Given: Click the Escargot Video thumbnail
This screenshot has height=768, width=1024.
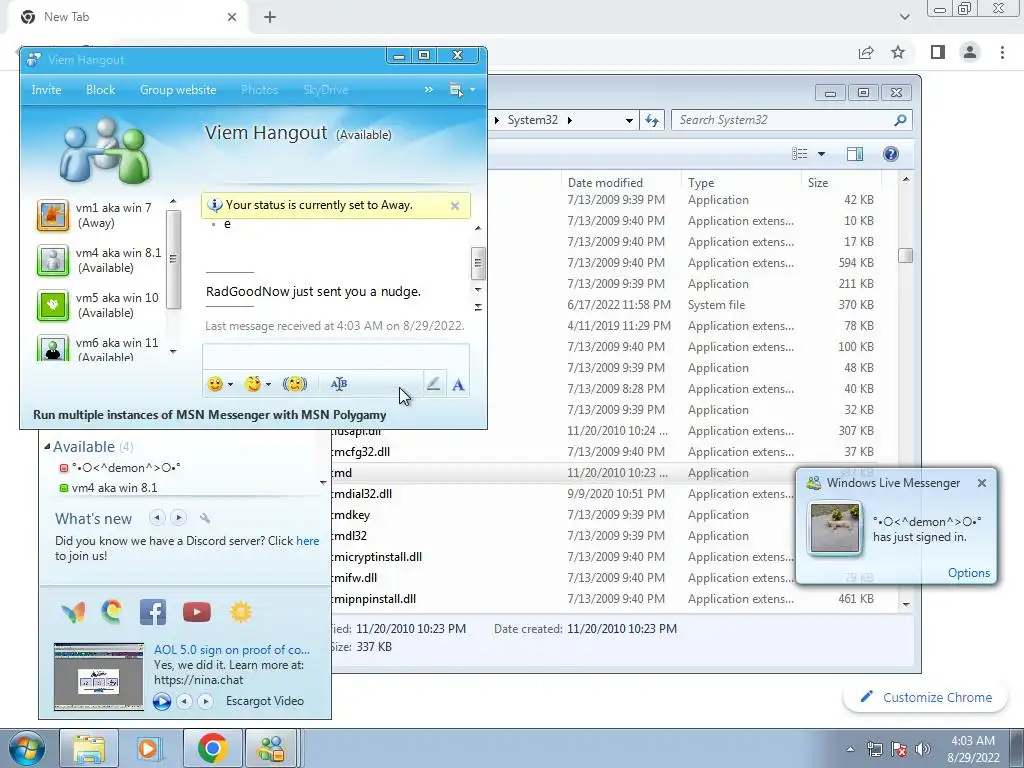Looking at the screenshot, I should [99, 677].
